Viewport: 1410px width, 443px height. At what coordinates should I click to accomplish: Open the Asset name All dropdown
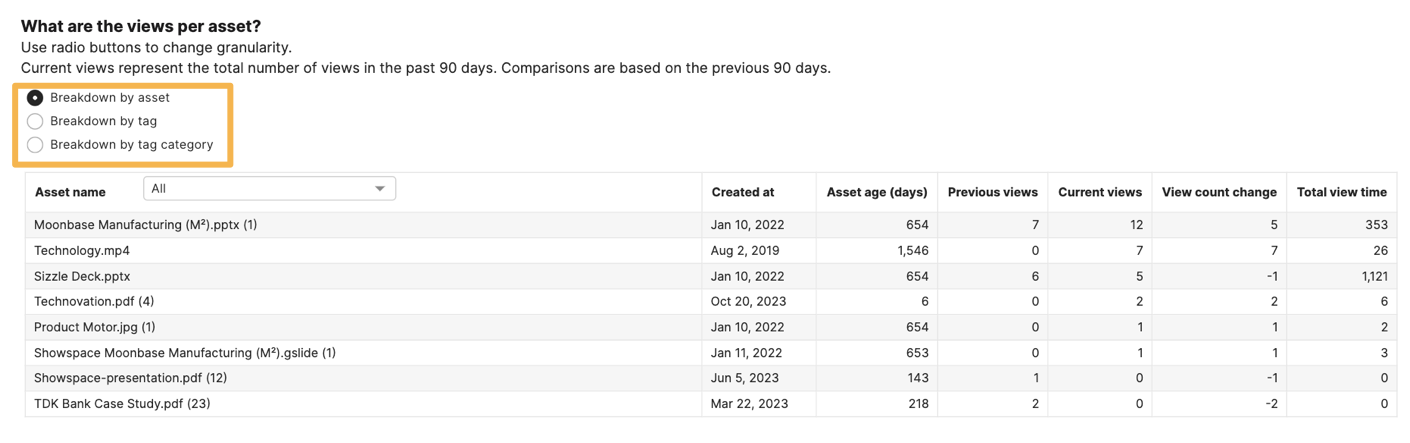coord(270,188)
